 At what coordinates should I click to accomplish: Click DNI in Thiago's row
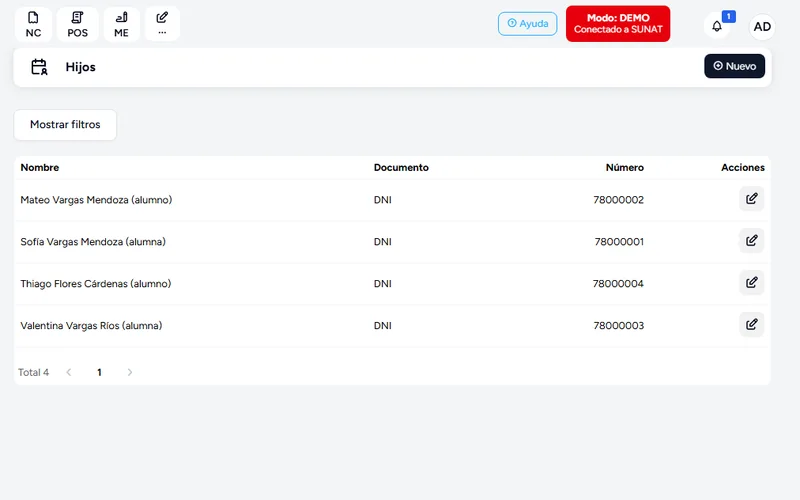383,284
